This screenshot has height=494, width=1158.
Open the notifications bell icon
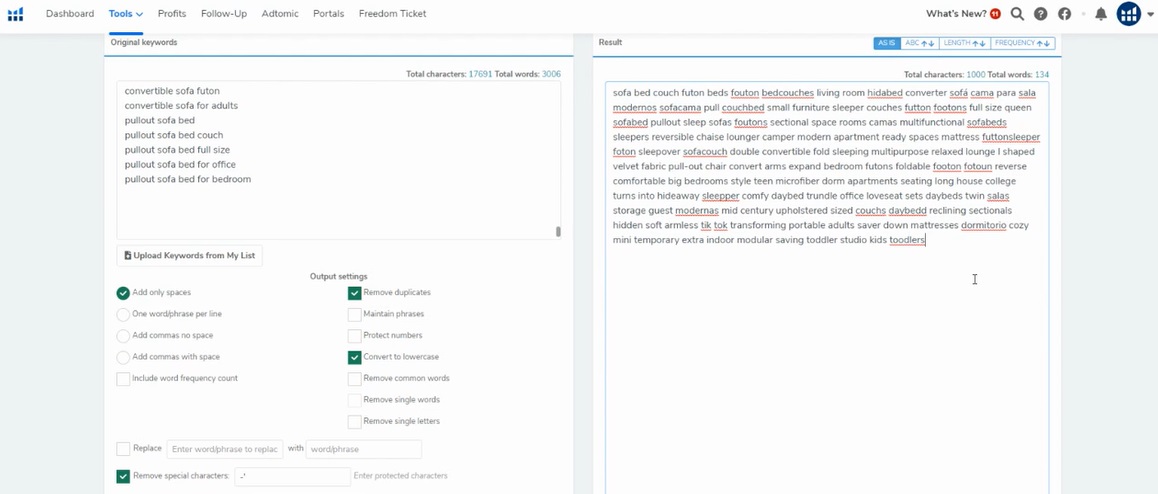(1100, 13)
